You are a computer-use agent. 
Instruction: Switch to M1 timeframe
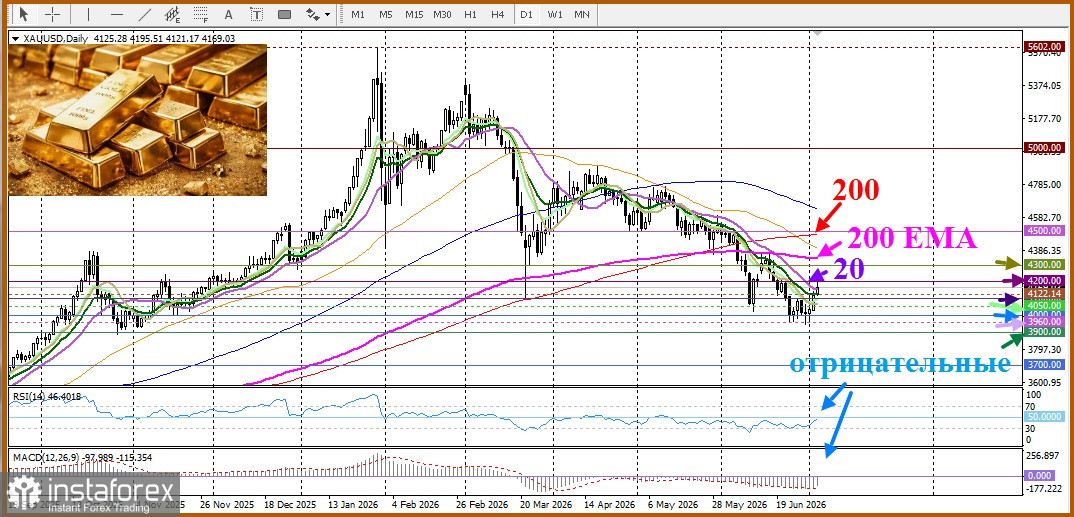pos(358,14)
